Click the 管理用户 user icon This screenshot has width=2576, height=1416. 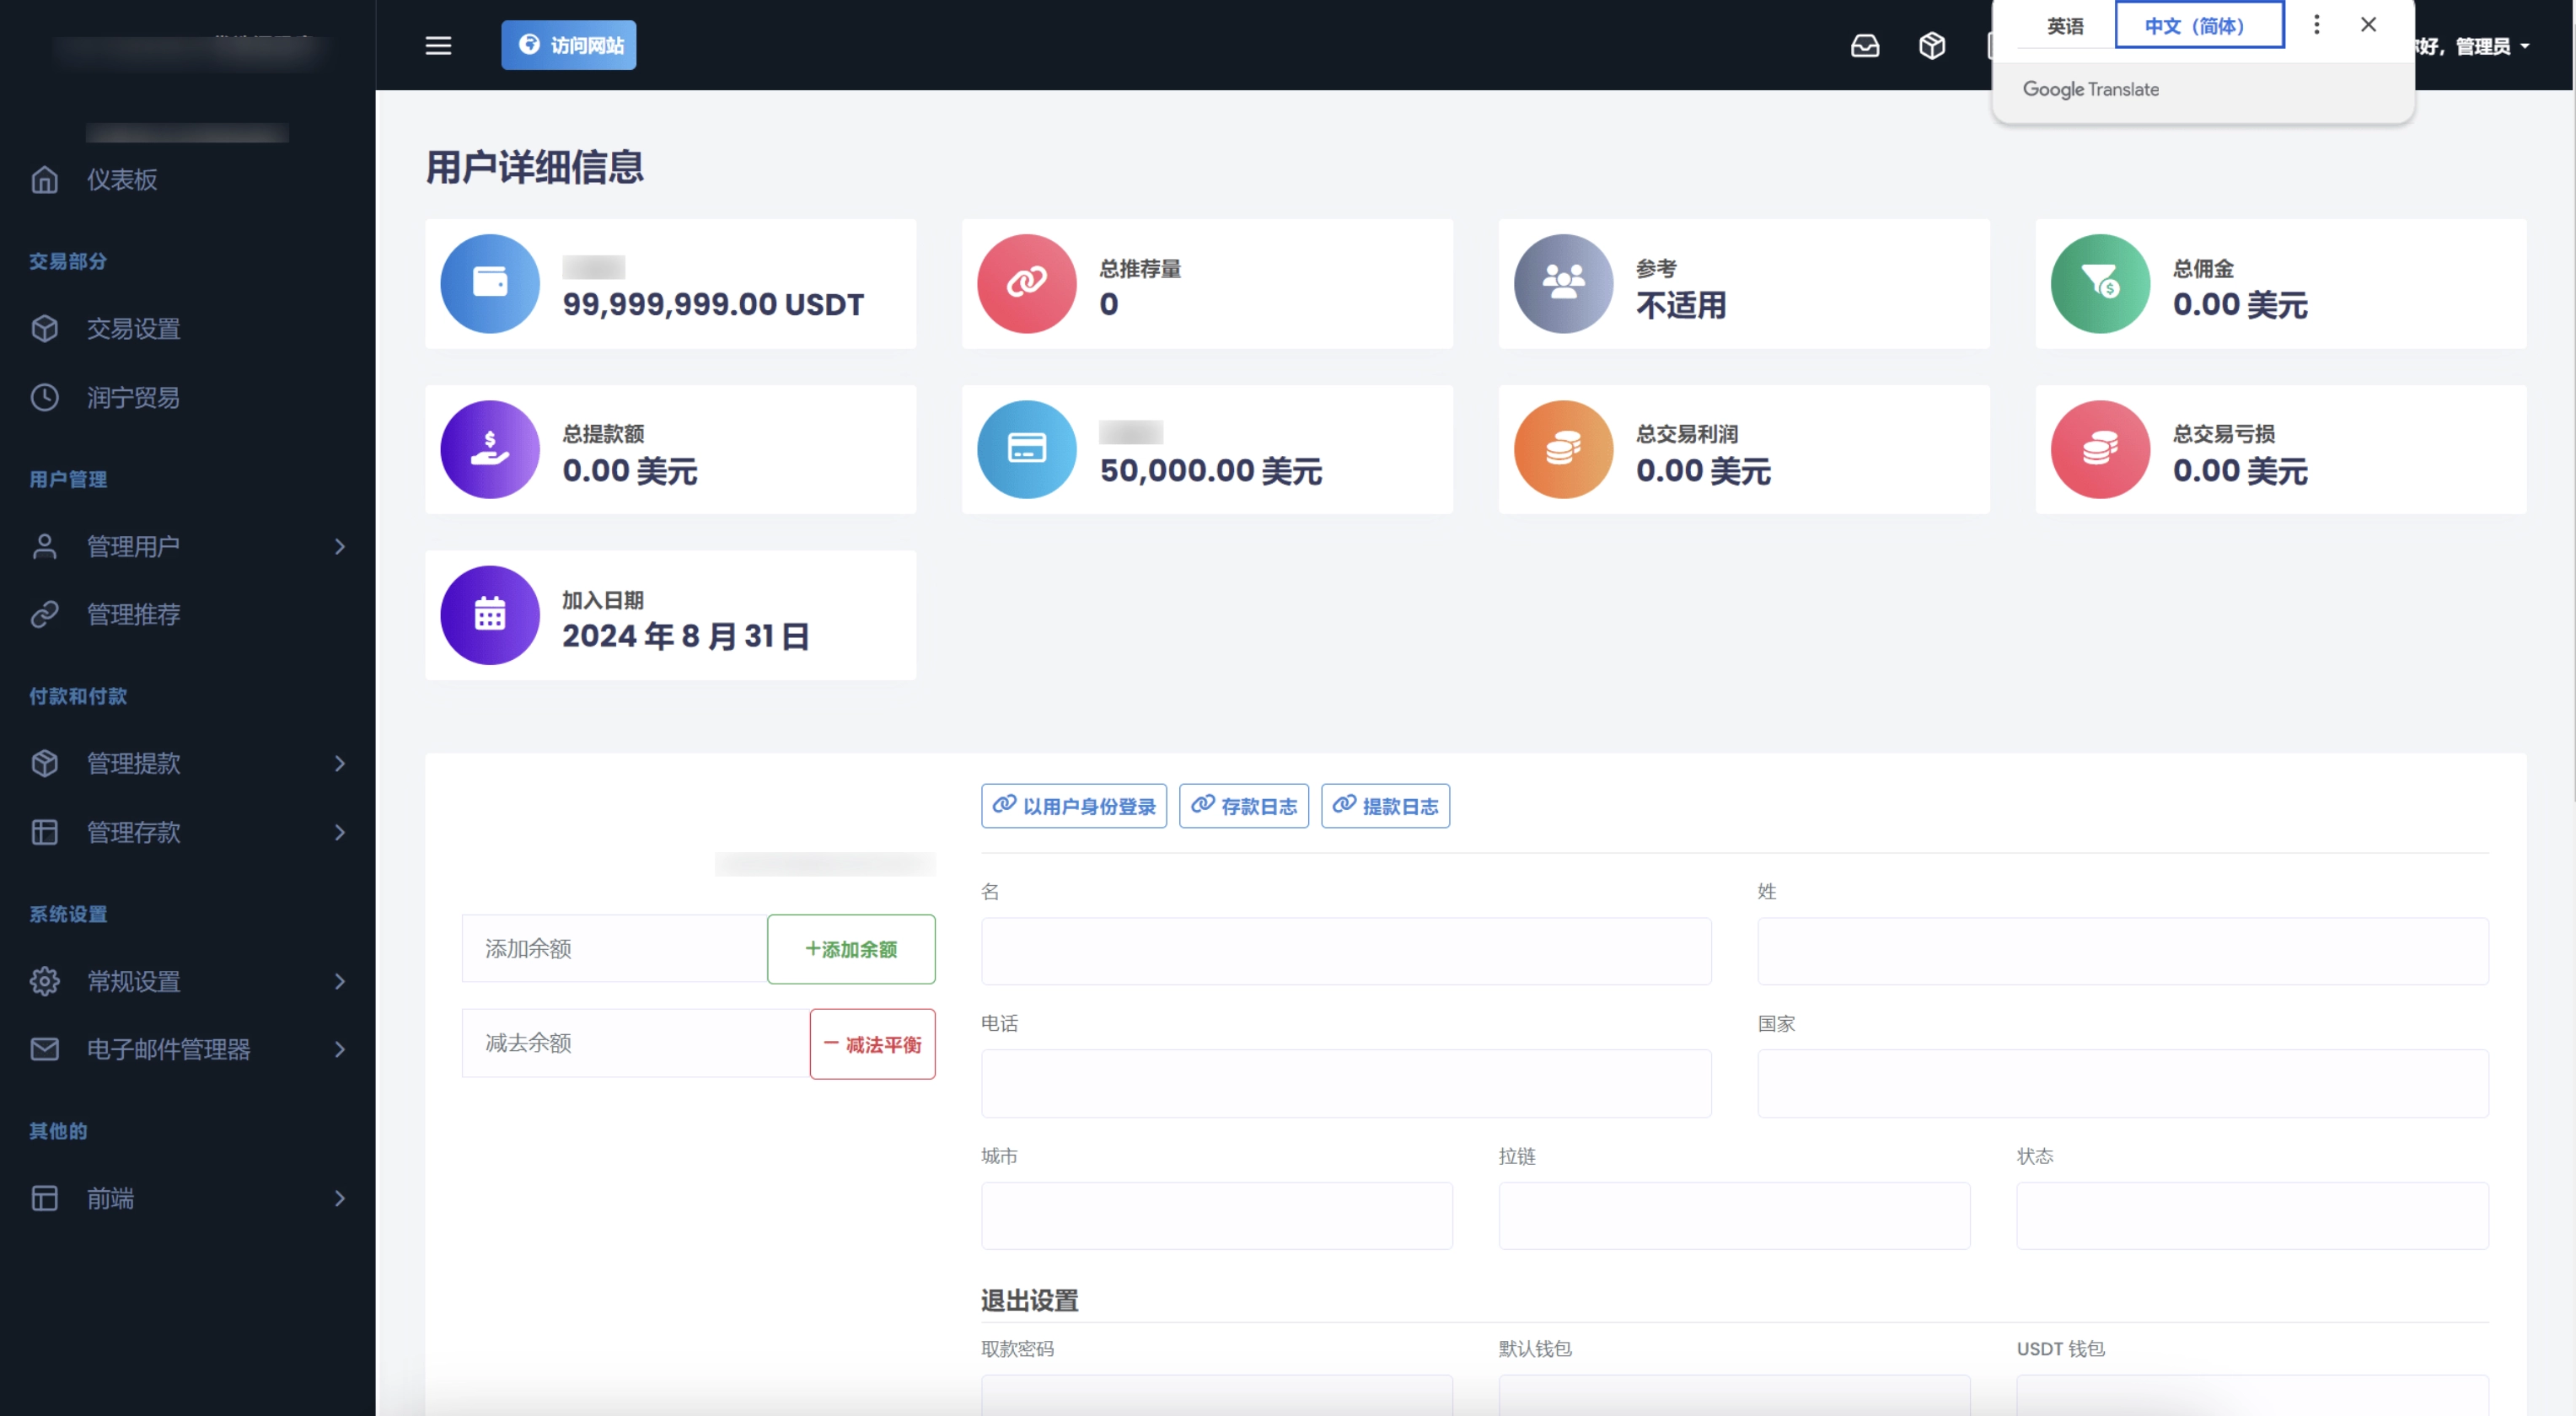[44, 546]
